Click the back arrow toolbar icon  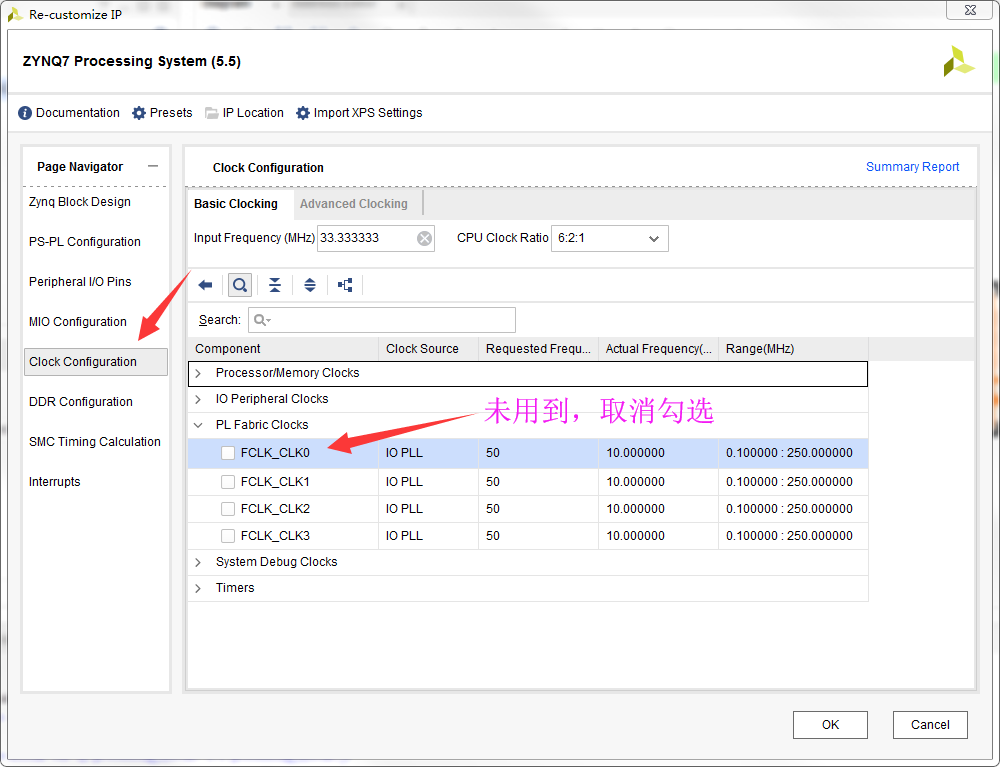205,285
